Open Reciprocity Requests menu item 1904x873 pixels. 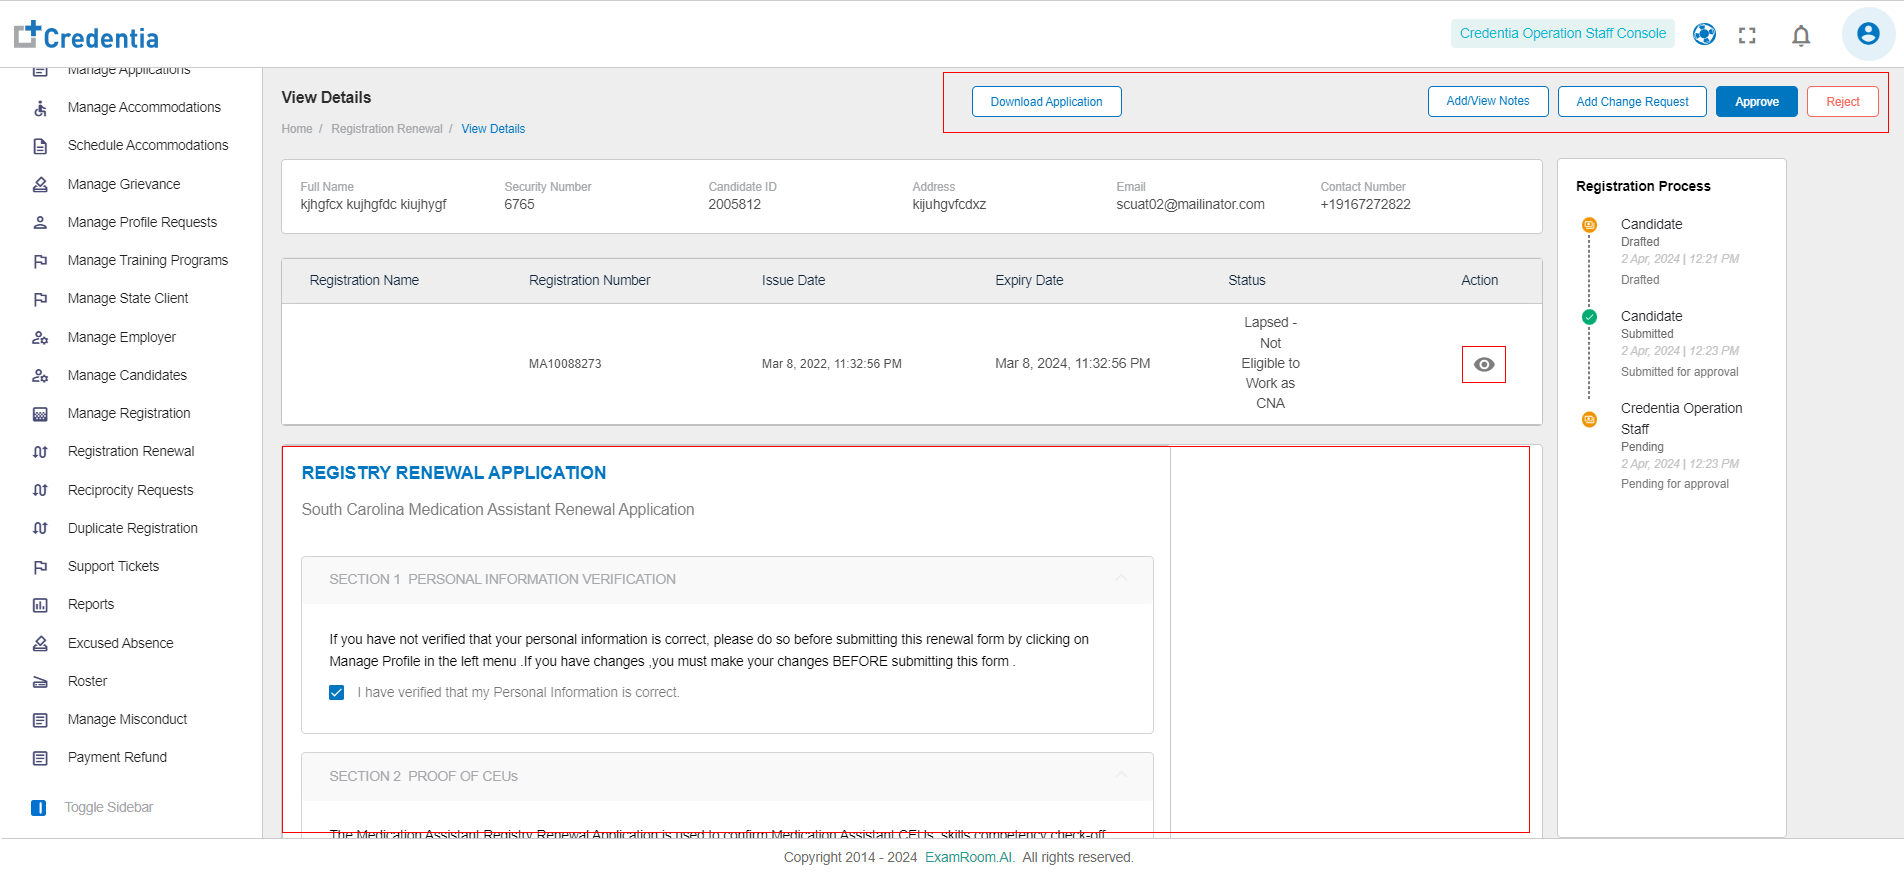[x=130, y=491]
